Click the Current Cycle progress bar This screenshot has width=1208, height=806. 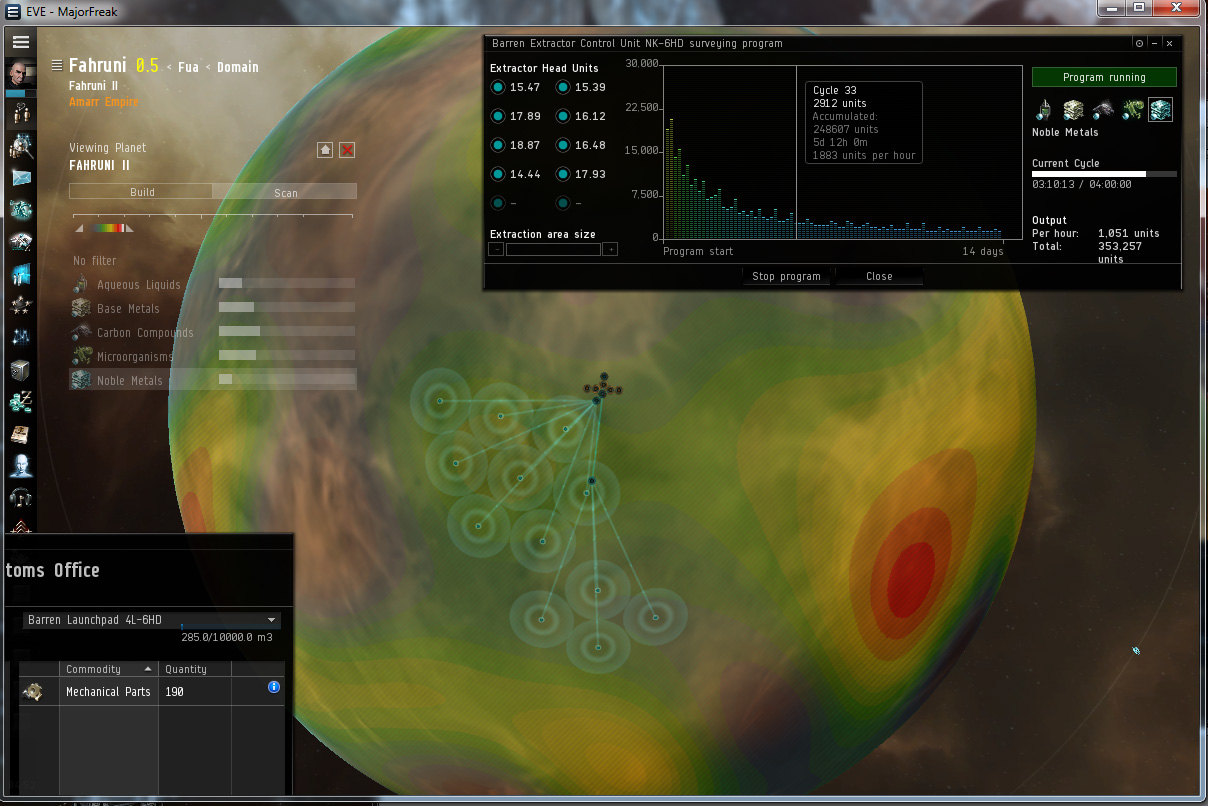pyautogui.click(x=1104, y=174)
